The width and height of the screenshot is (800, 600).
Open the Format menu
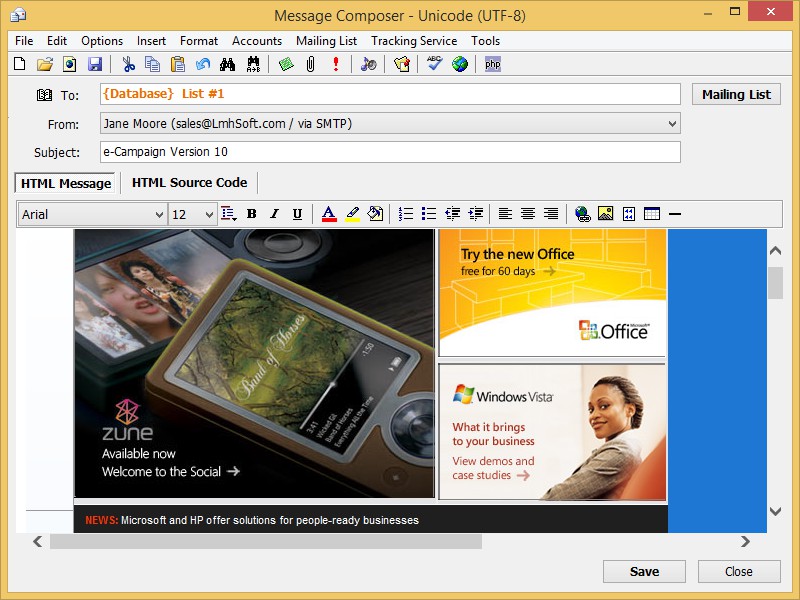point(199,41)
